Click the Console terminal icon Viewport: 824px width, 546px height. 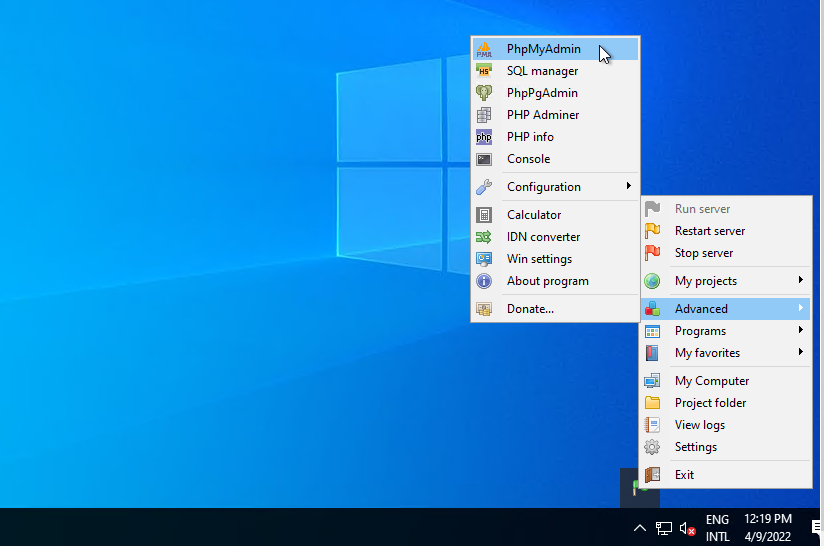484,159
